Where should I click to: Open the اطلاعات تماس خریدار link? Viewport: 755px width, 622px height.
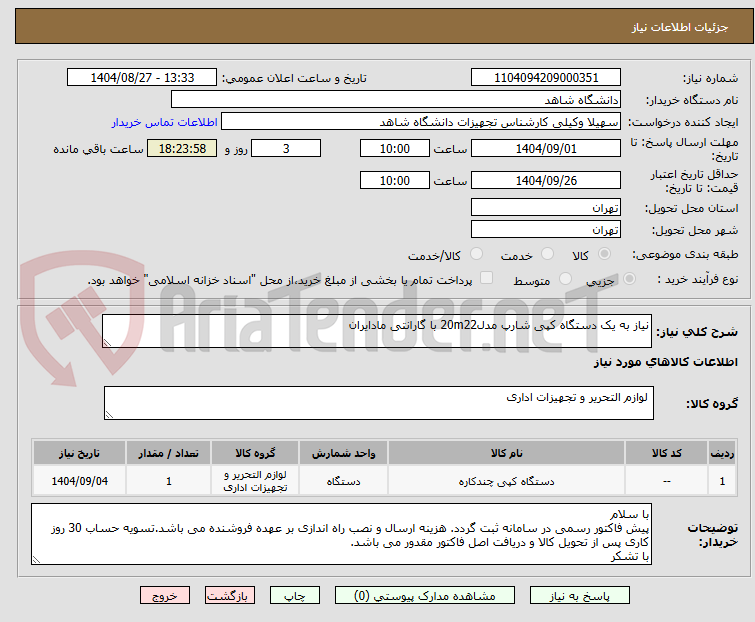[165, 122]
